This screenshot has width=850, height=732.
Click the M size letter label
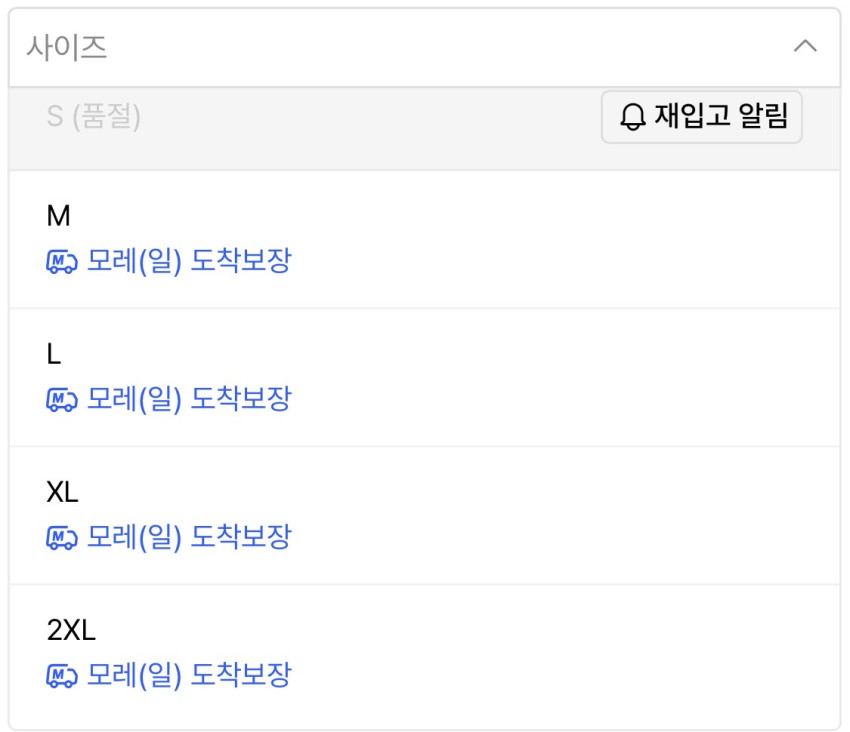(x=59, y=216)
